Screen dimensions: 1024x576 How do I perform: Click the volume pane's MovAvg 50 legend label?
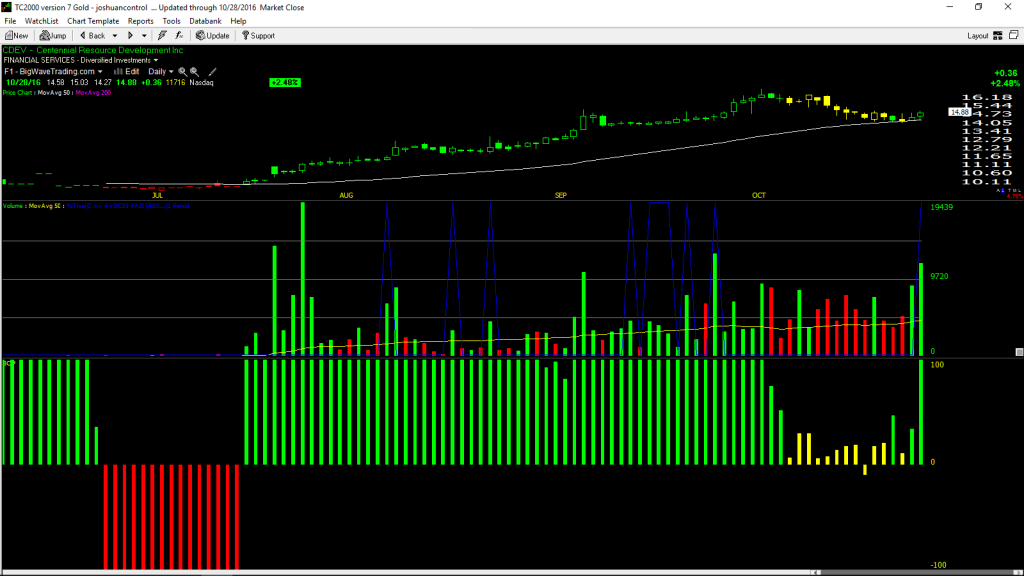45,206
